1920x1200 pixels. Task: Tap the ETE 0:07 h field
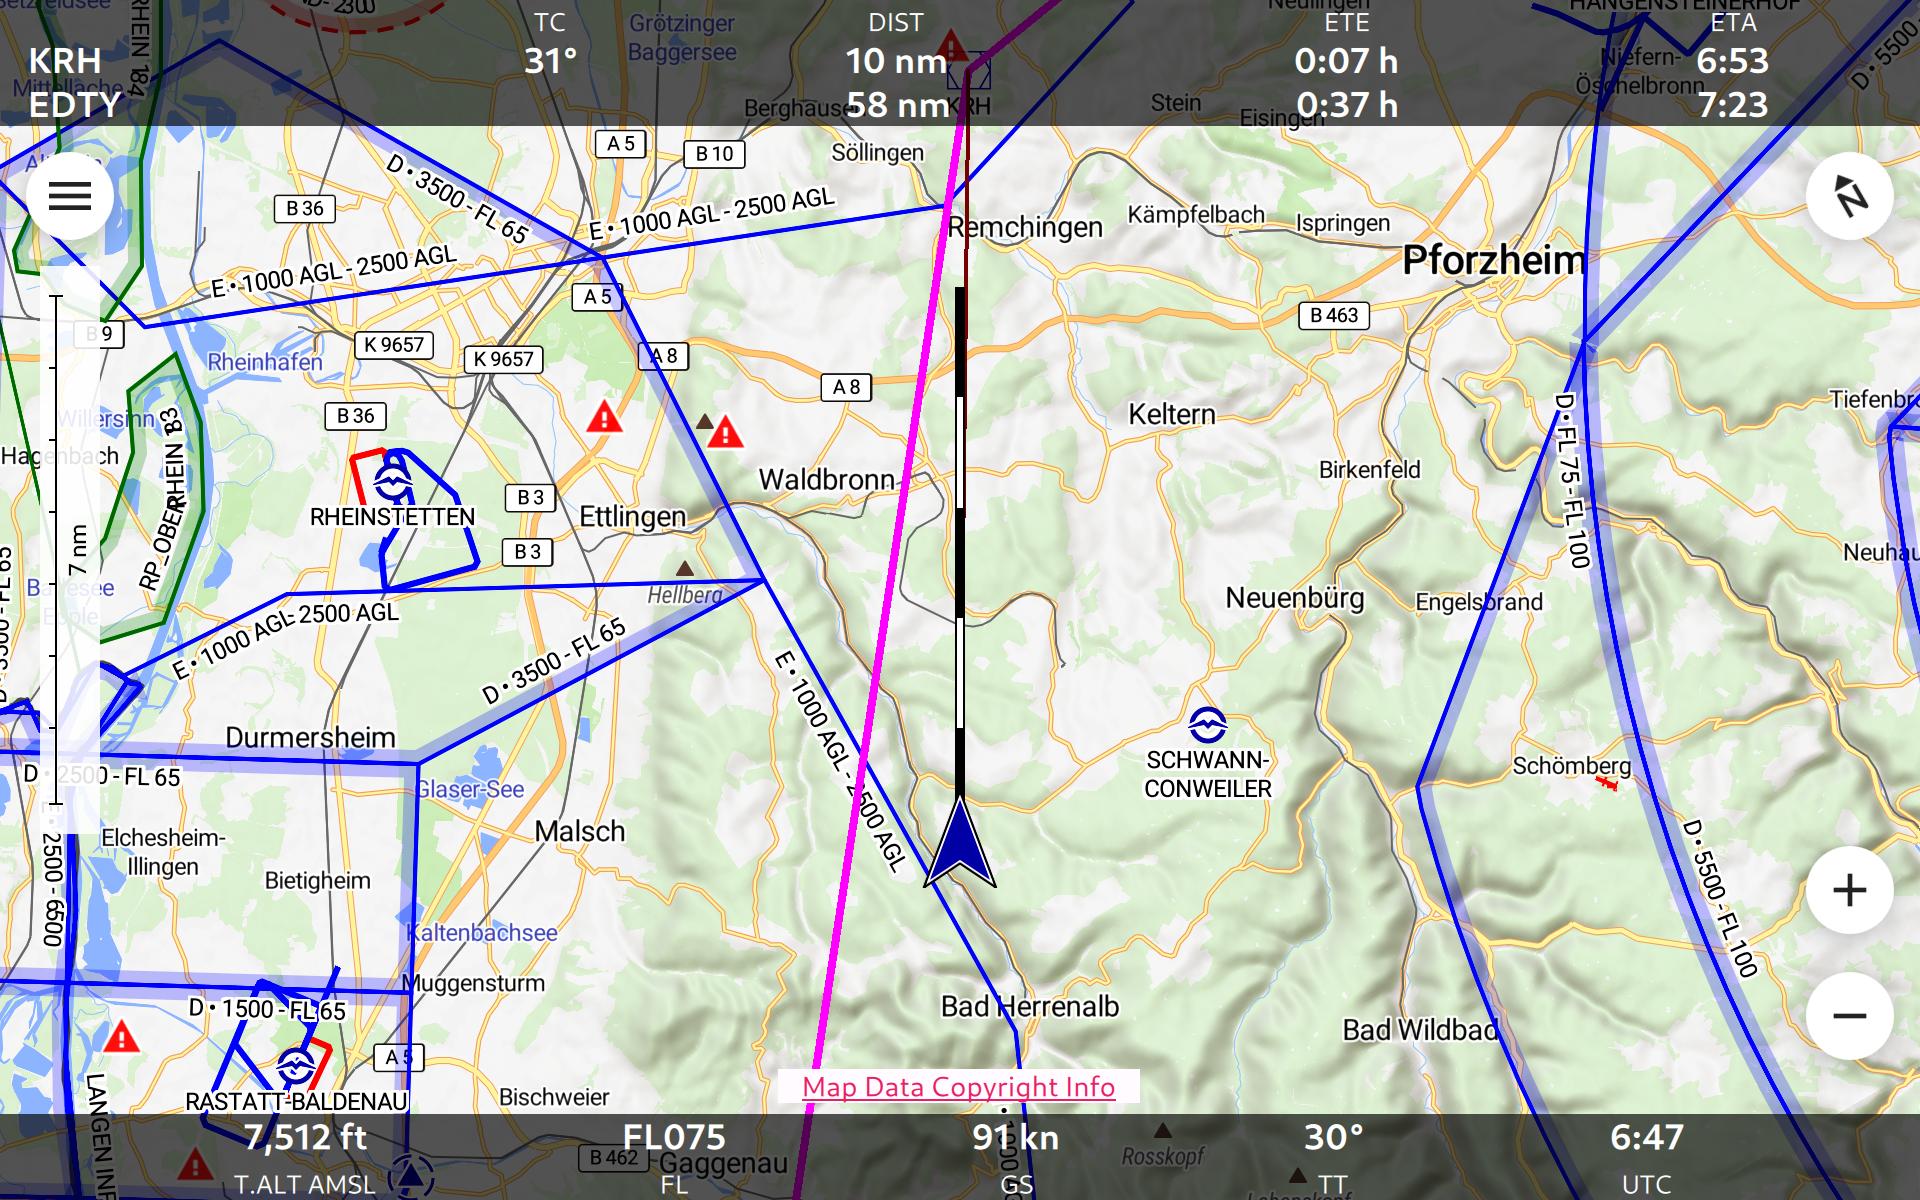point(1346,46)
